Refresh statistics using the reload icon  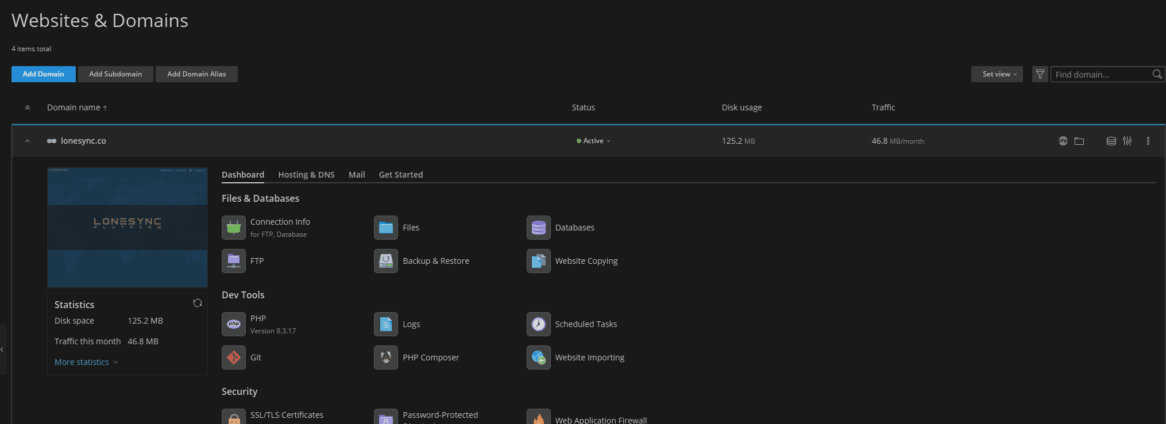point(197,303)
